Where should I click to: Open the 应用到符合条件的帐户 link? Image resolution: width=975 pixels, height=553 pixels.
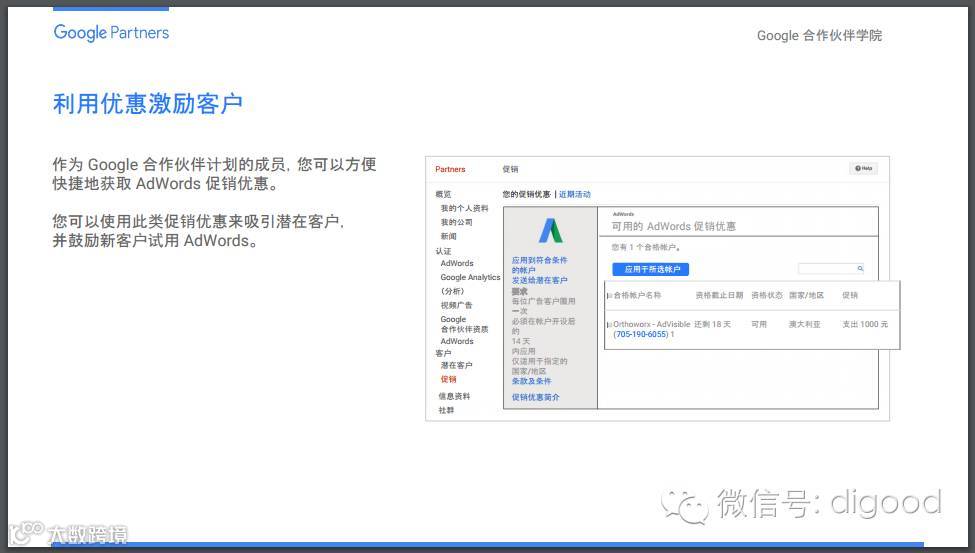point(539,265)
